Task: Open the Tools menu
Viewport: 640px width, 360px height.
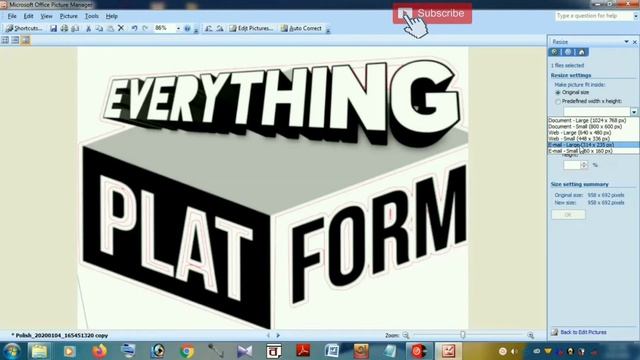Action: click(91, 16)
